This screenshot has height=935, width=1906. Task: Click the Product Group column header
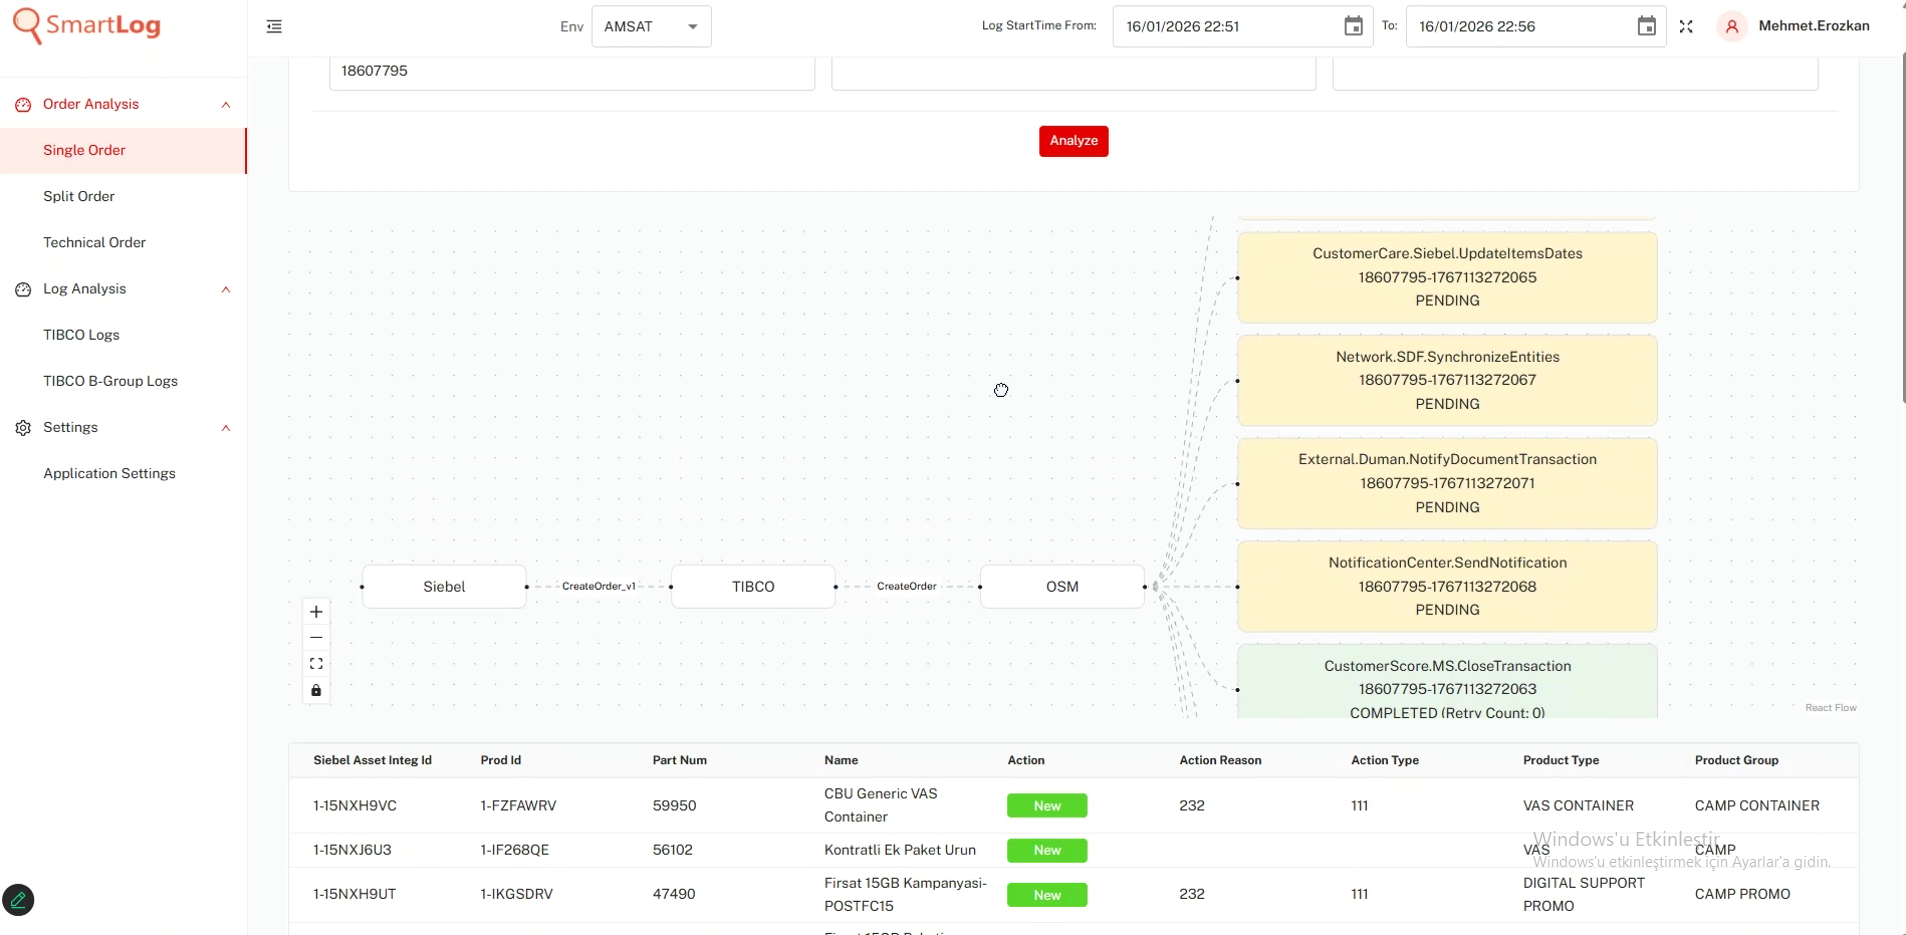coord(1736,761)
